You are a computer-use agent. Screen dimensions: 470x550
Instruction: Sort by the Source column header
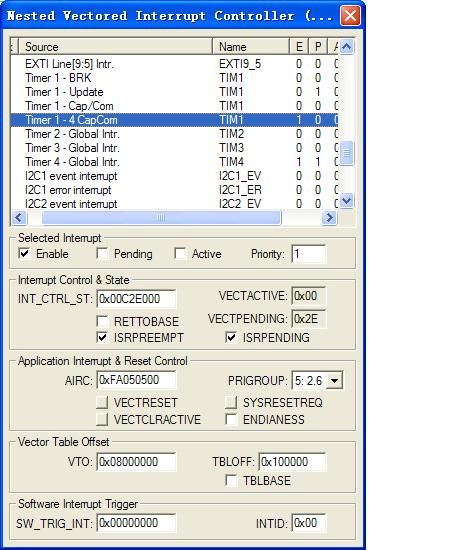pyautogui.click(x=115, y=47)
